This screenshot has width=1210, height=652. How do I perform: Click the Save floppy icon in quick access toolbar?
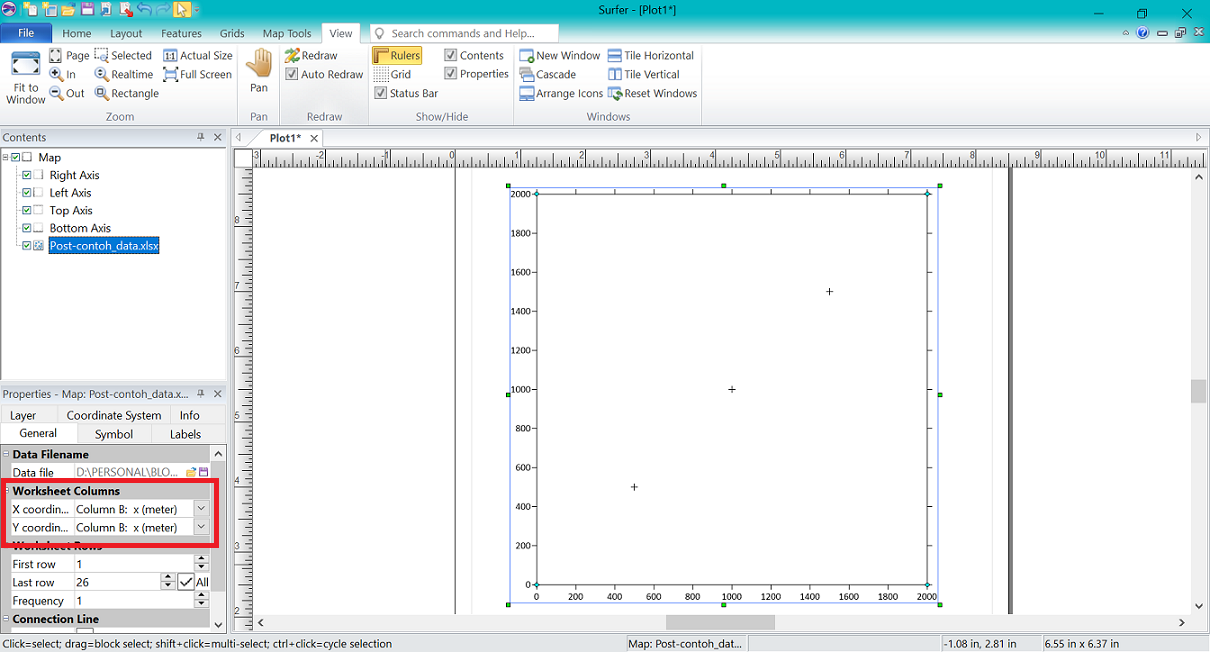[x=87, y=9]
